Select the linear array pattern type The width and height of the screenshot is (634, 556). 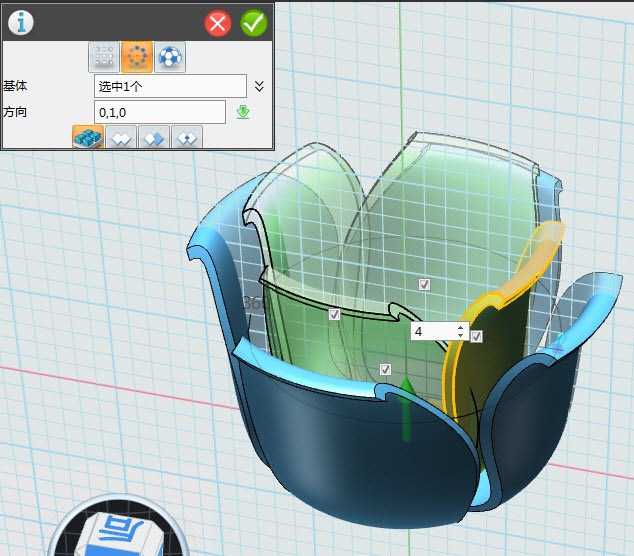[x=104, y=57]
